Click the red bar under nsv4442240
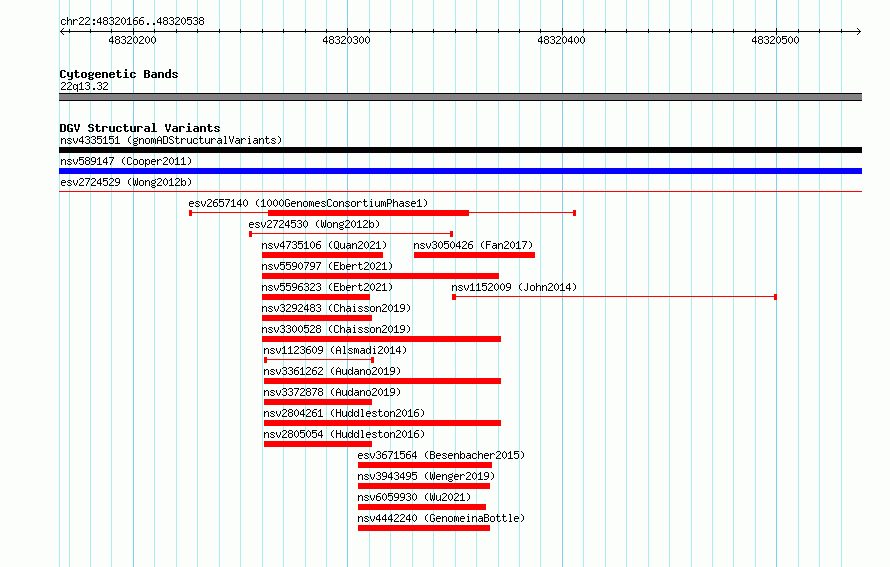 pos(424,528)
